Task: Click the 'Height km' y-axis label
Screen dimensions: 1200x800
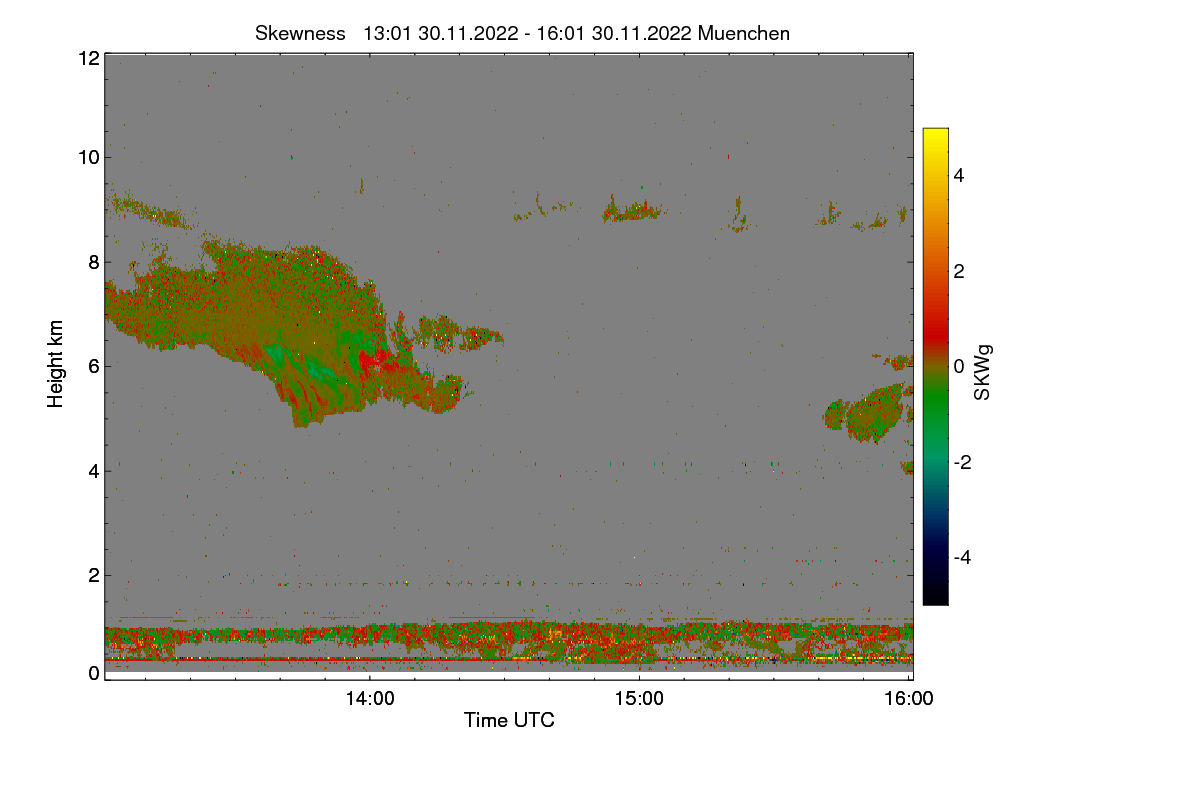Action: point(57,363)
